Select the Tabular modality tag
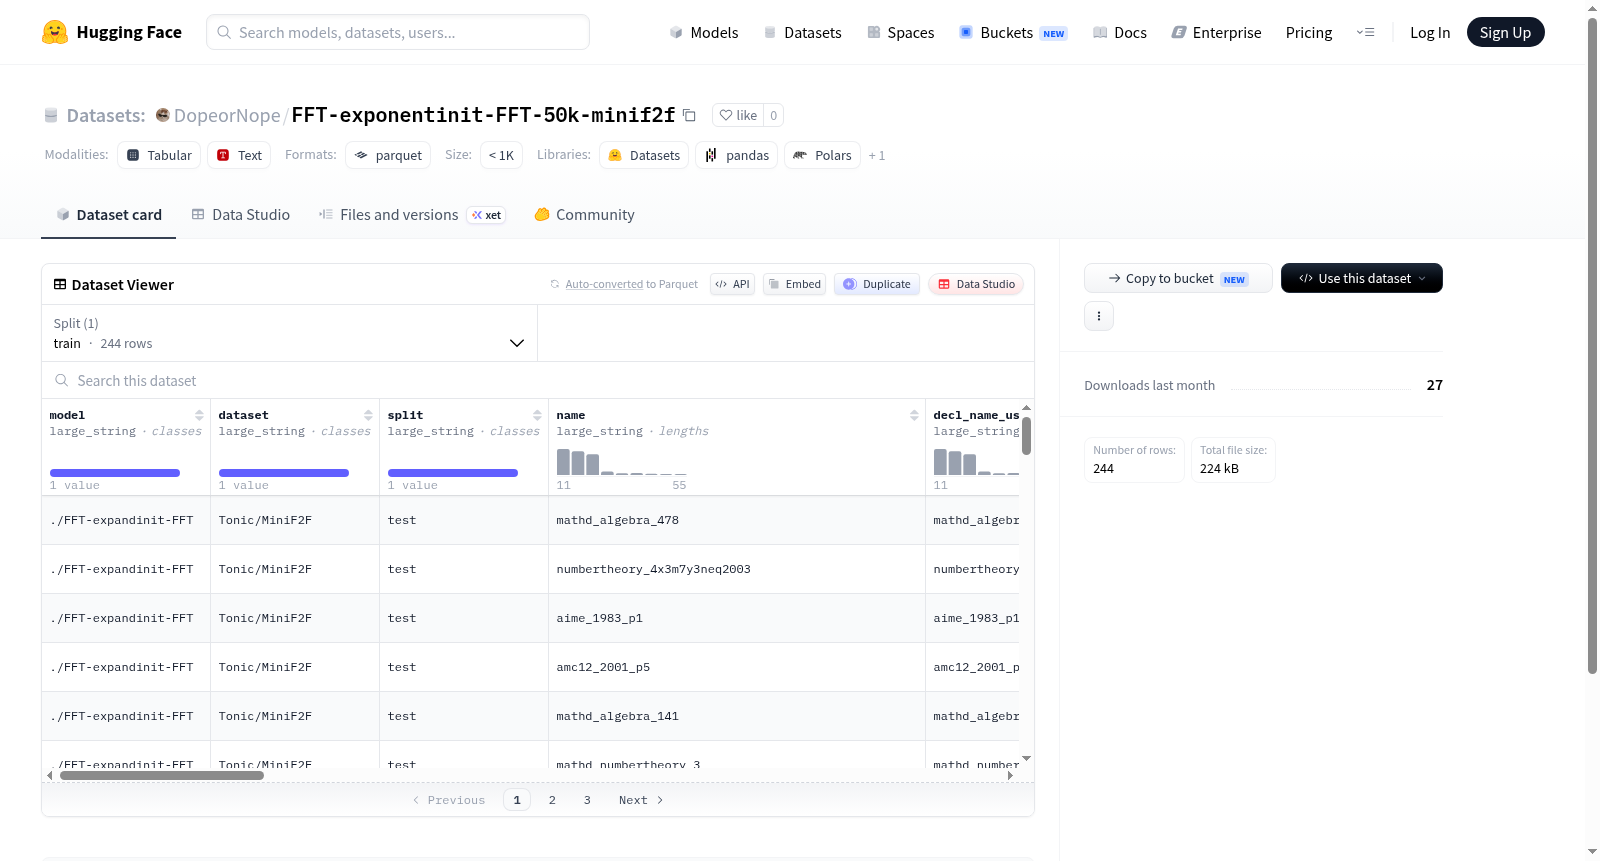 (x=159, y=155)
